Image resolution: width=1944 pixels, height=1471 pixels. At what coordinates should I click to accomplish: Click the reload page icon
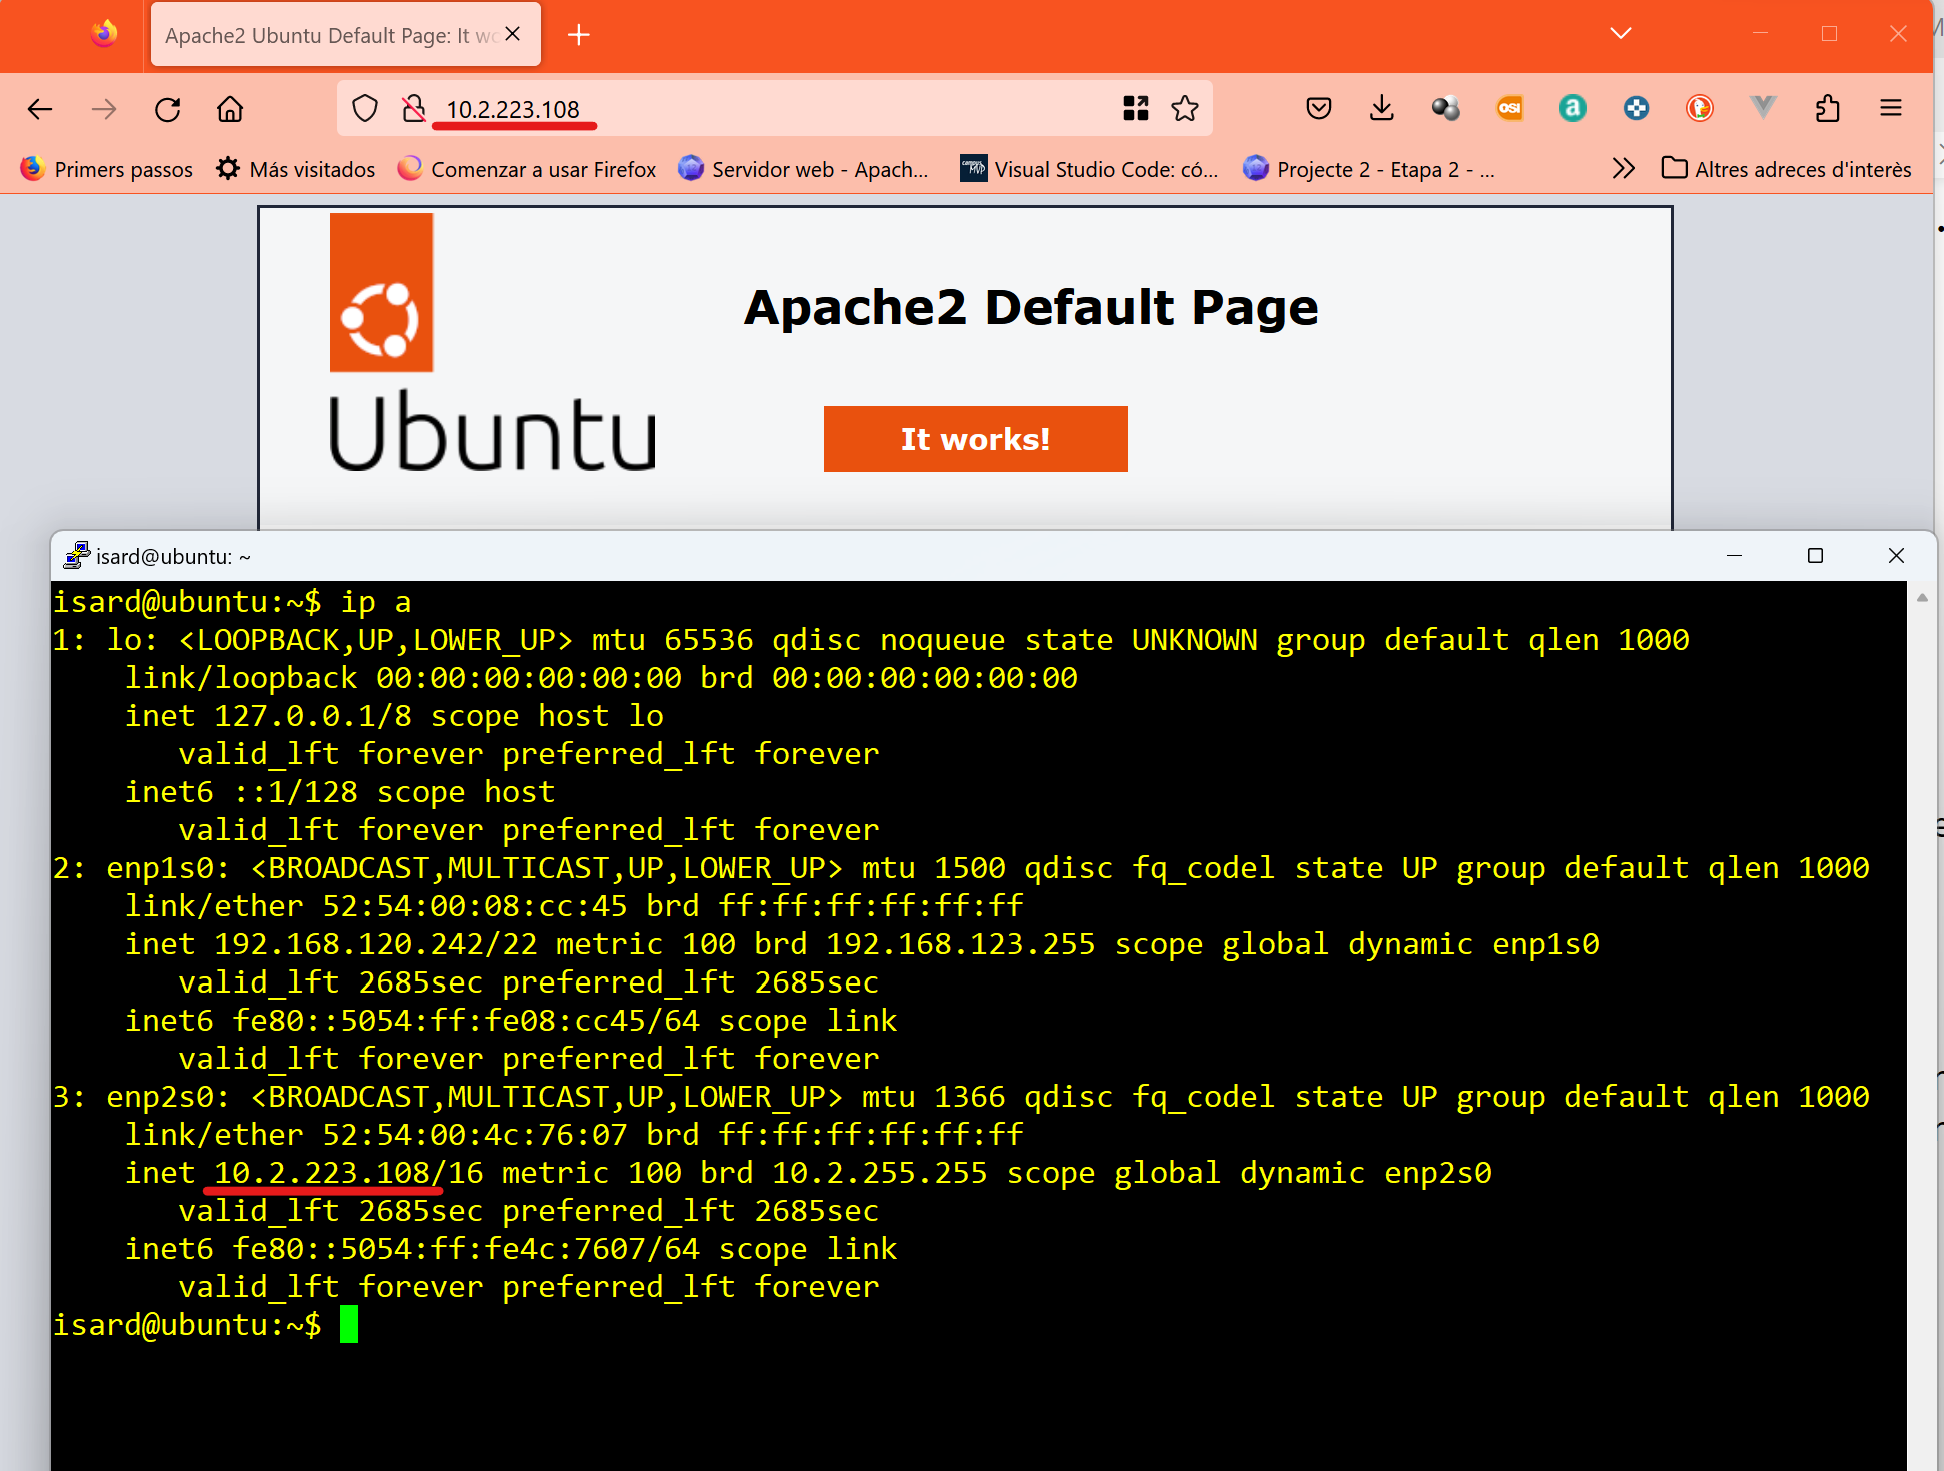[168, 109]
